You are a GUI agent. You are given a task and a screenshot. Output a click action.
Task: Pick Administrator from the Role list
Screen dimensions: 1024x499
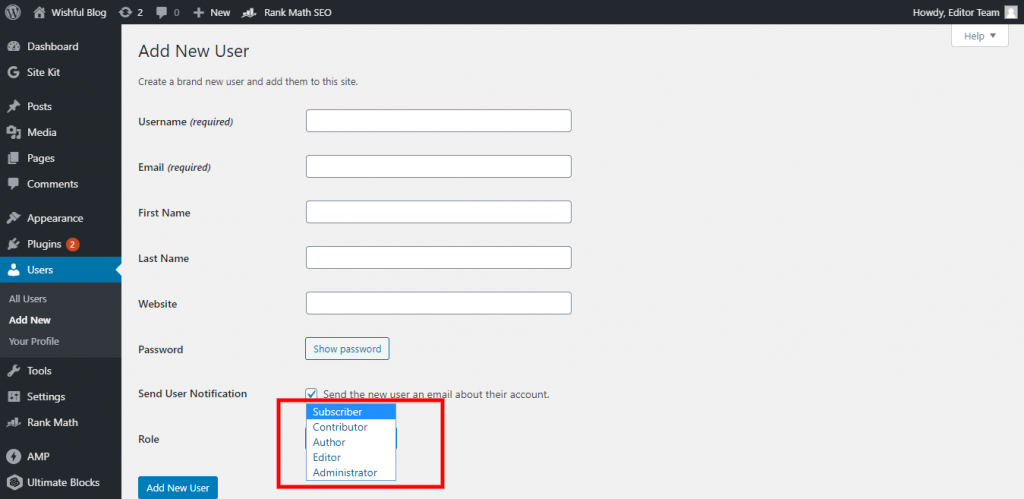point(351,472)
